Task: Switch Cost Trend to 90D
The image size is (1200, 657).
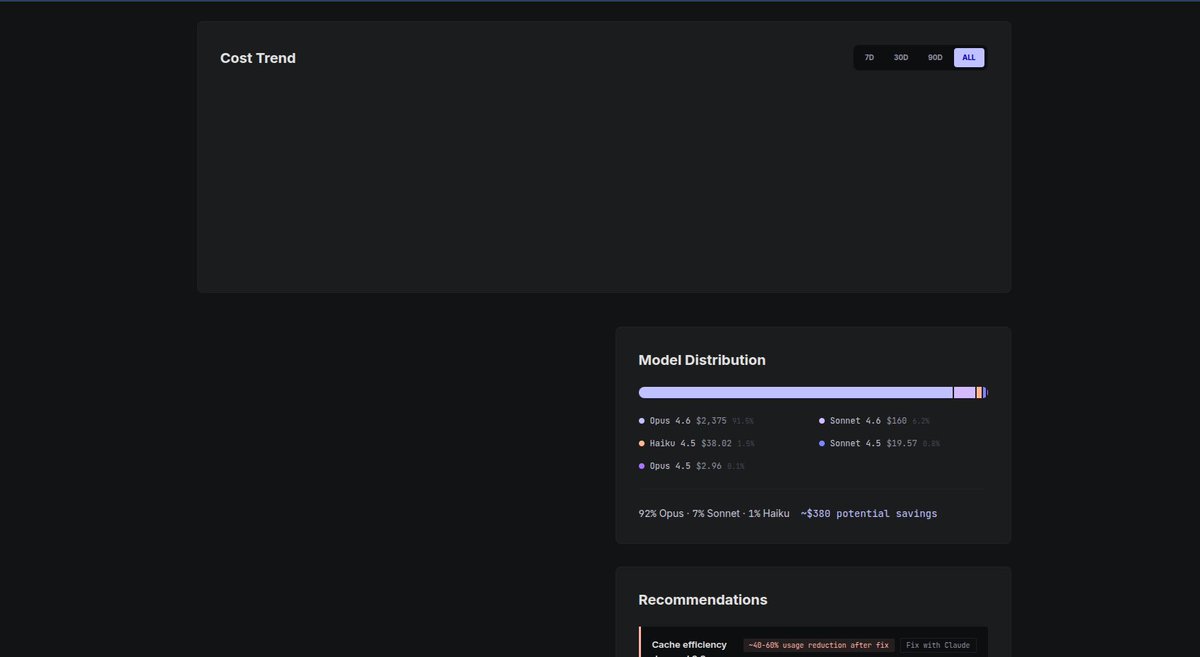Action: tap(935, 58)
